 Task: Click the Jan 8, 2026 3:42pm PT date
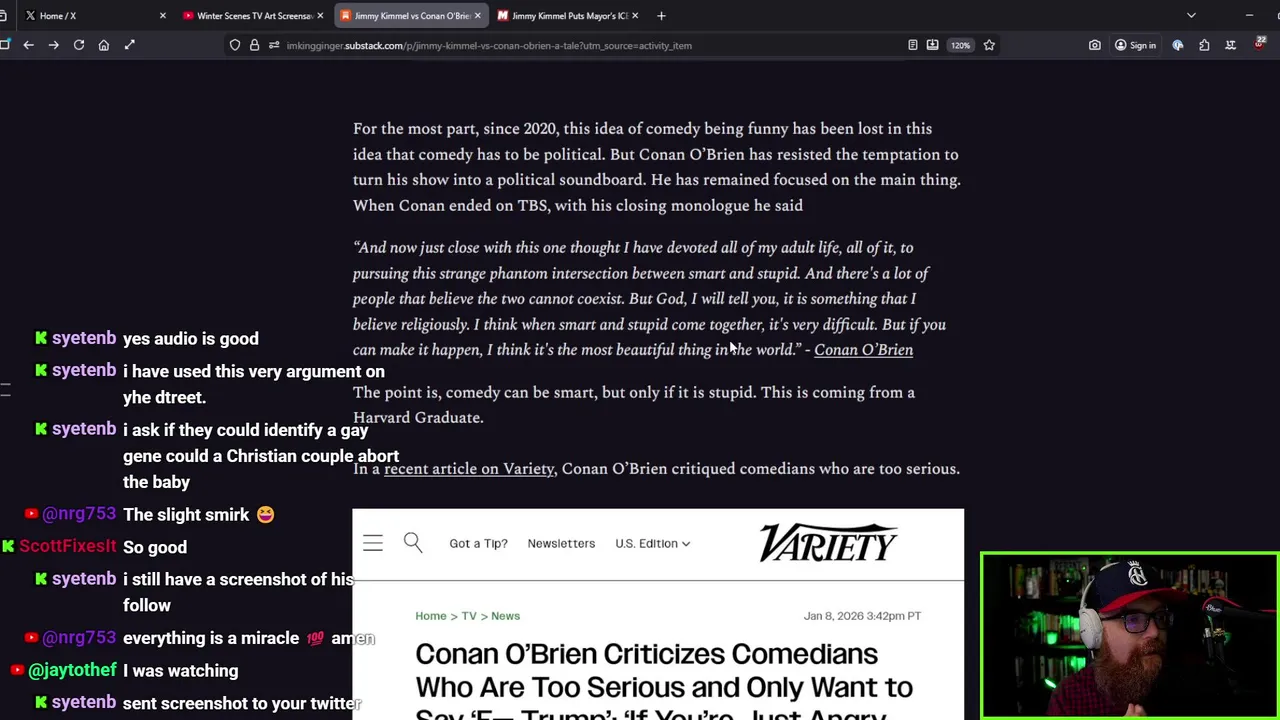(862, 616)
